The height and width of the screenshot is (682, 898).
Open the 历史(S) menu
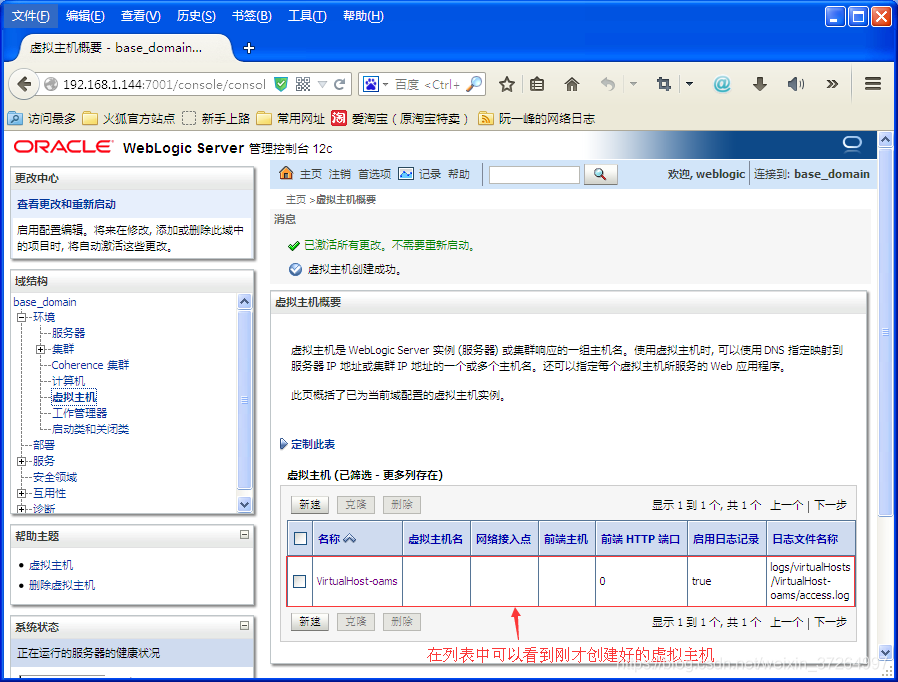click(x=196, y=16)
